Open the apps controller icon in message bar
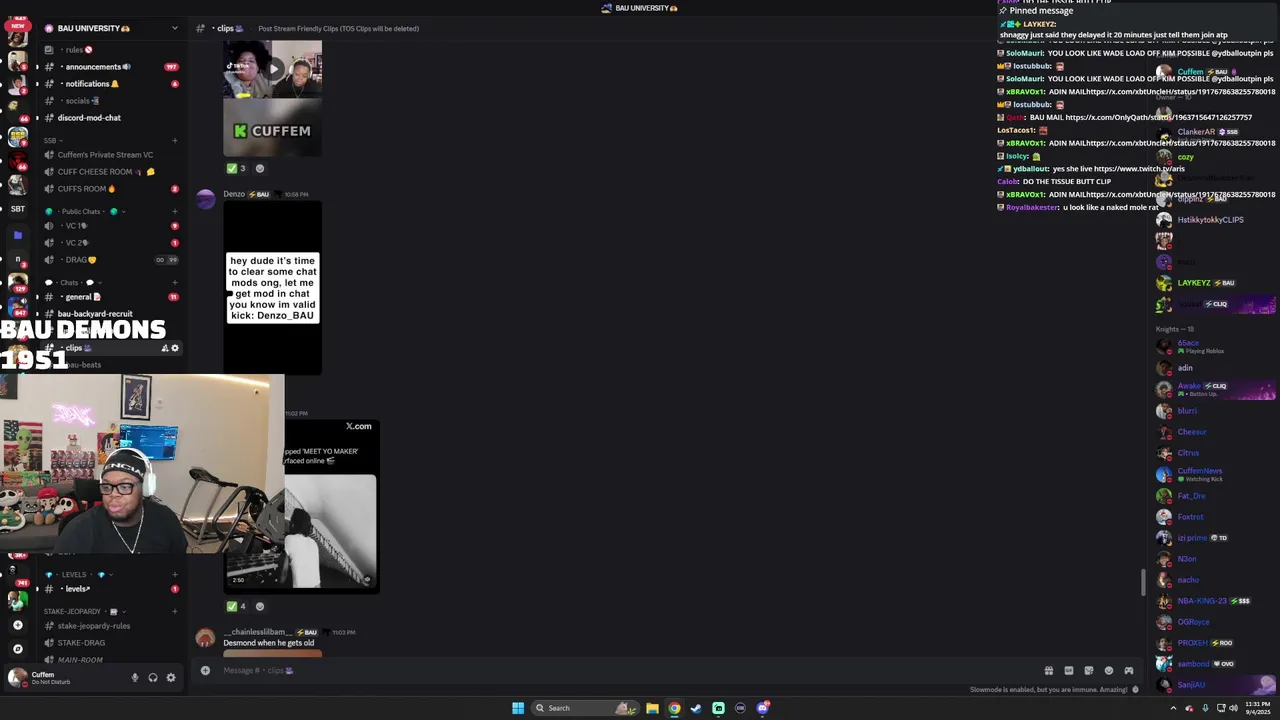Image resolution: width=1280 pixels, height=720 pixels. [1128, 671]
